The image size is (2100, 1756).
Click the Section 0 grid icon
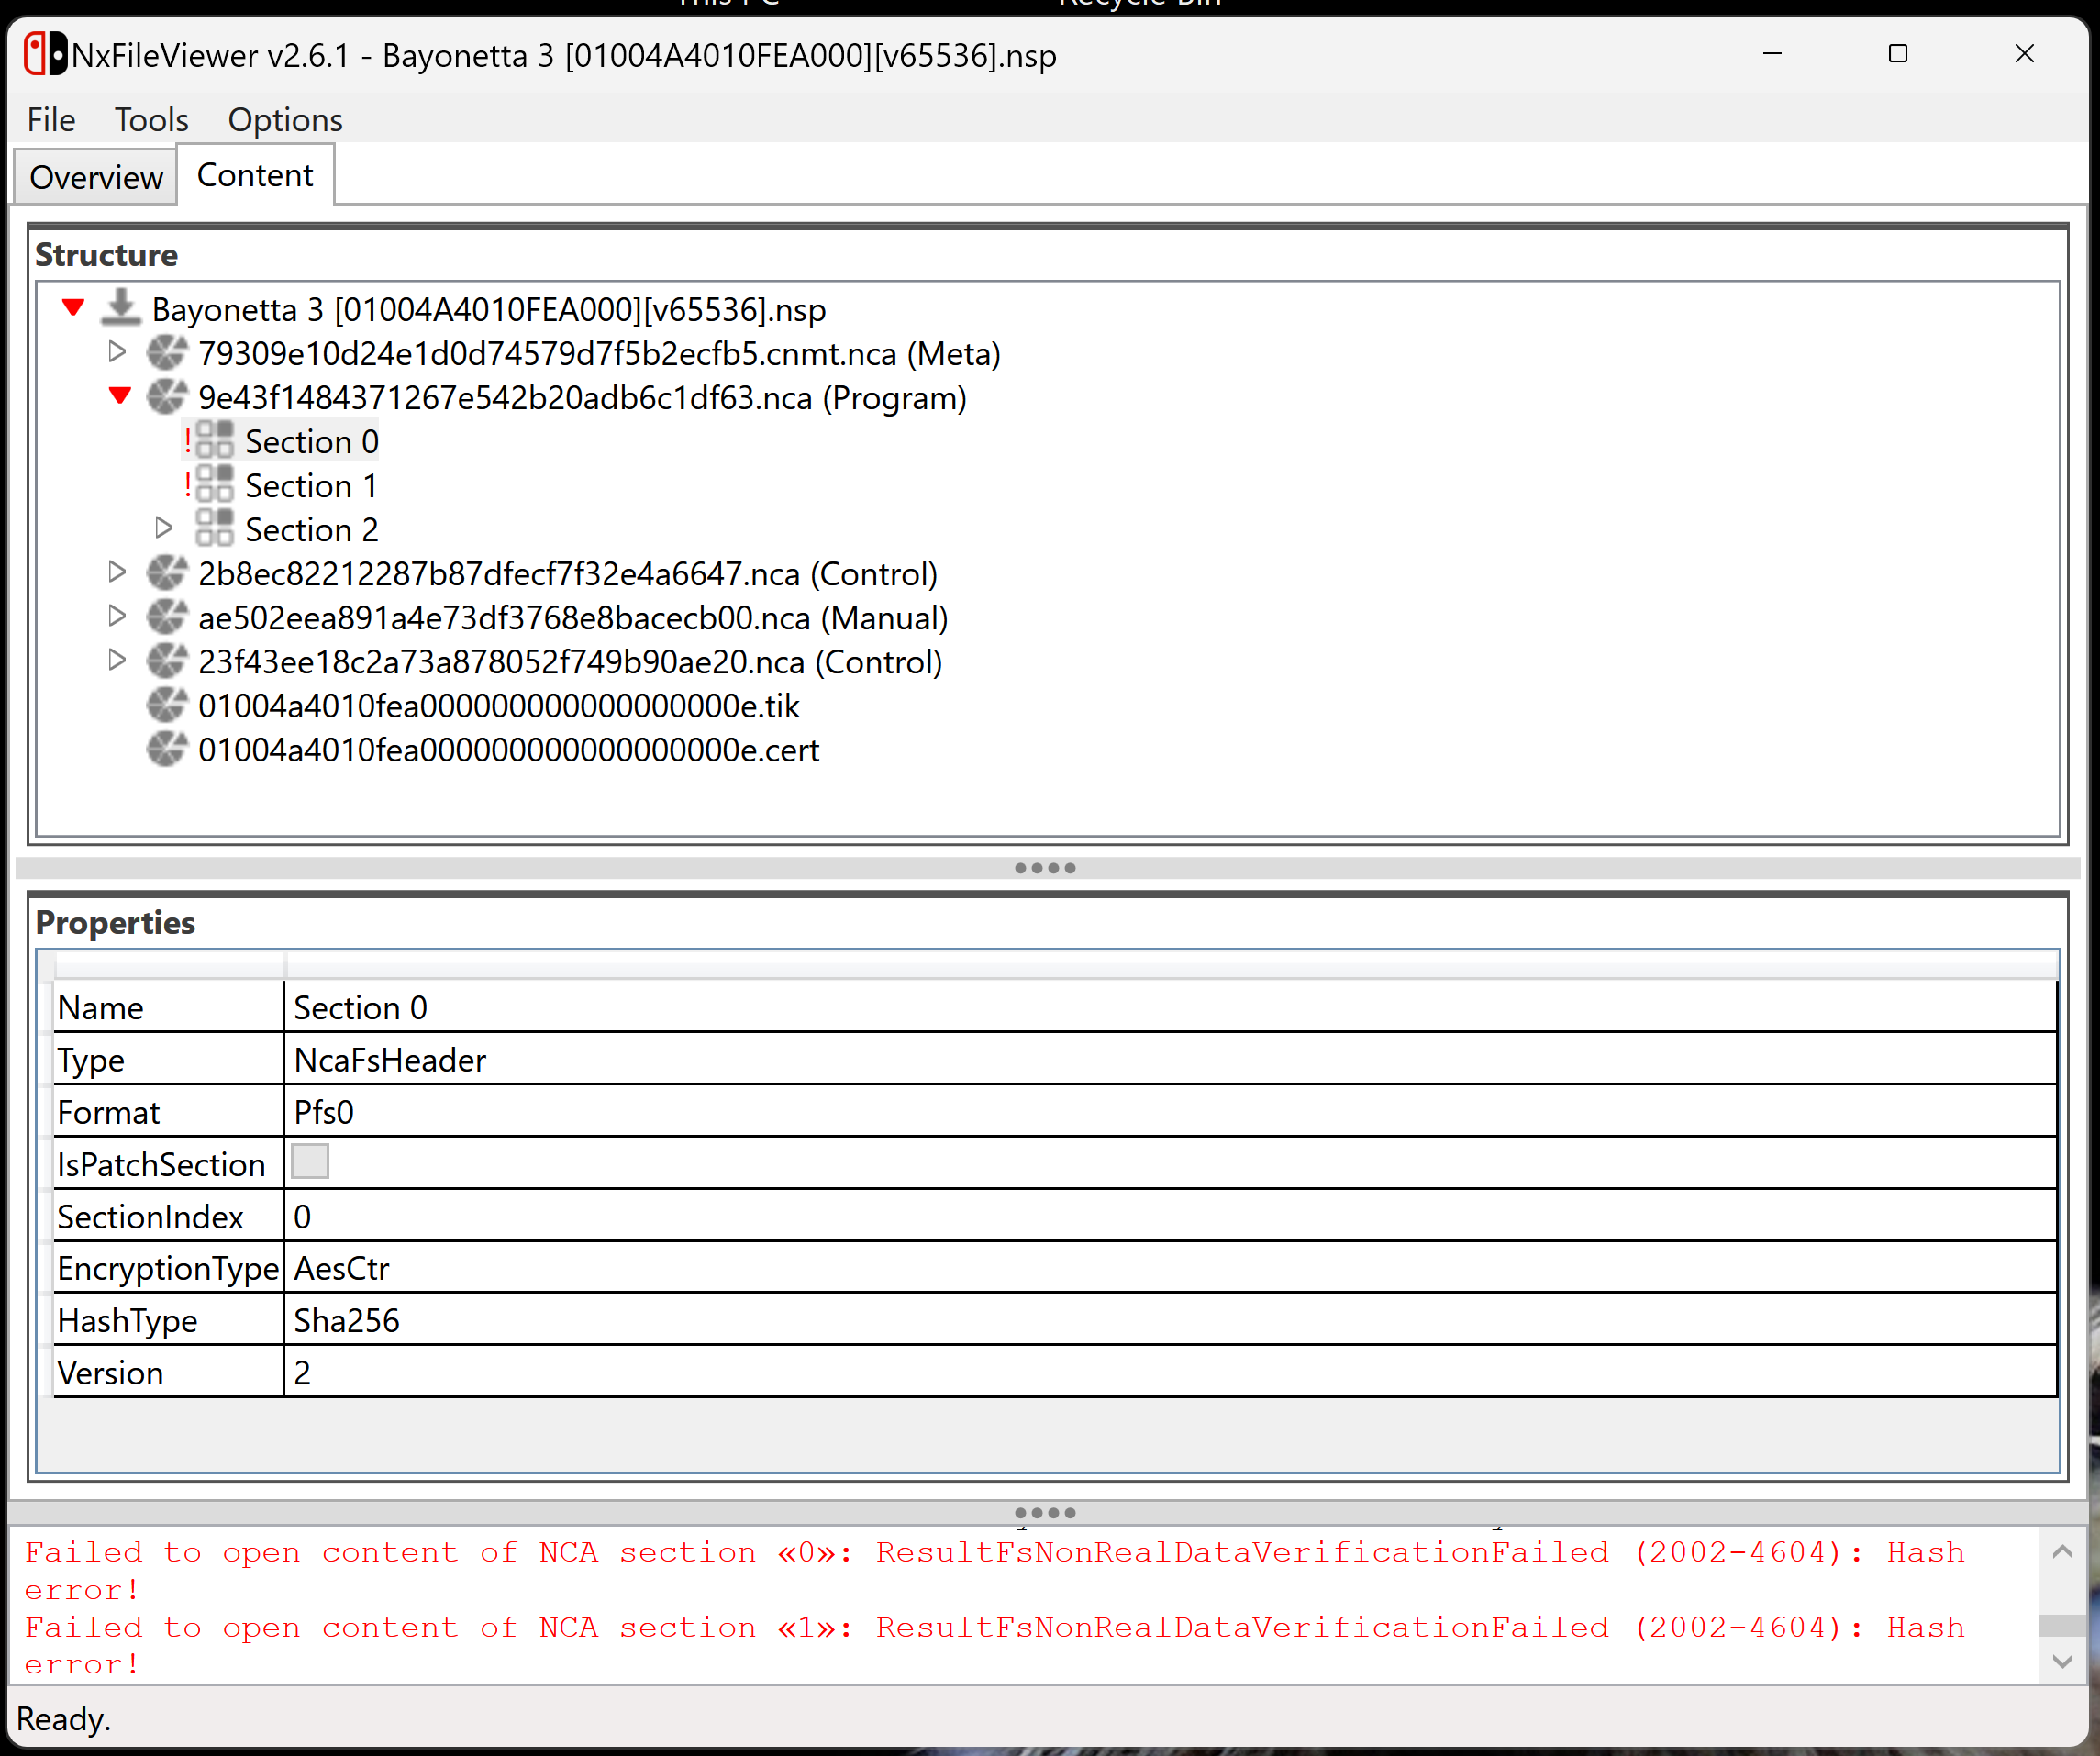click(214, 441)
